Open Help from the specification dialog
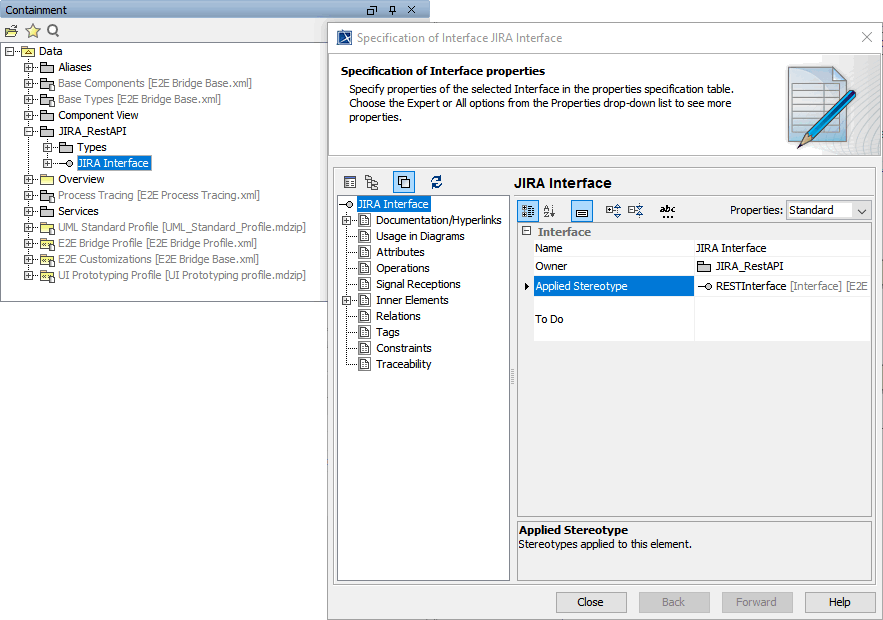The width and height of the screenshot is (883, 620). pos(839,602)
